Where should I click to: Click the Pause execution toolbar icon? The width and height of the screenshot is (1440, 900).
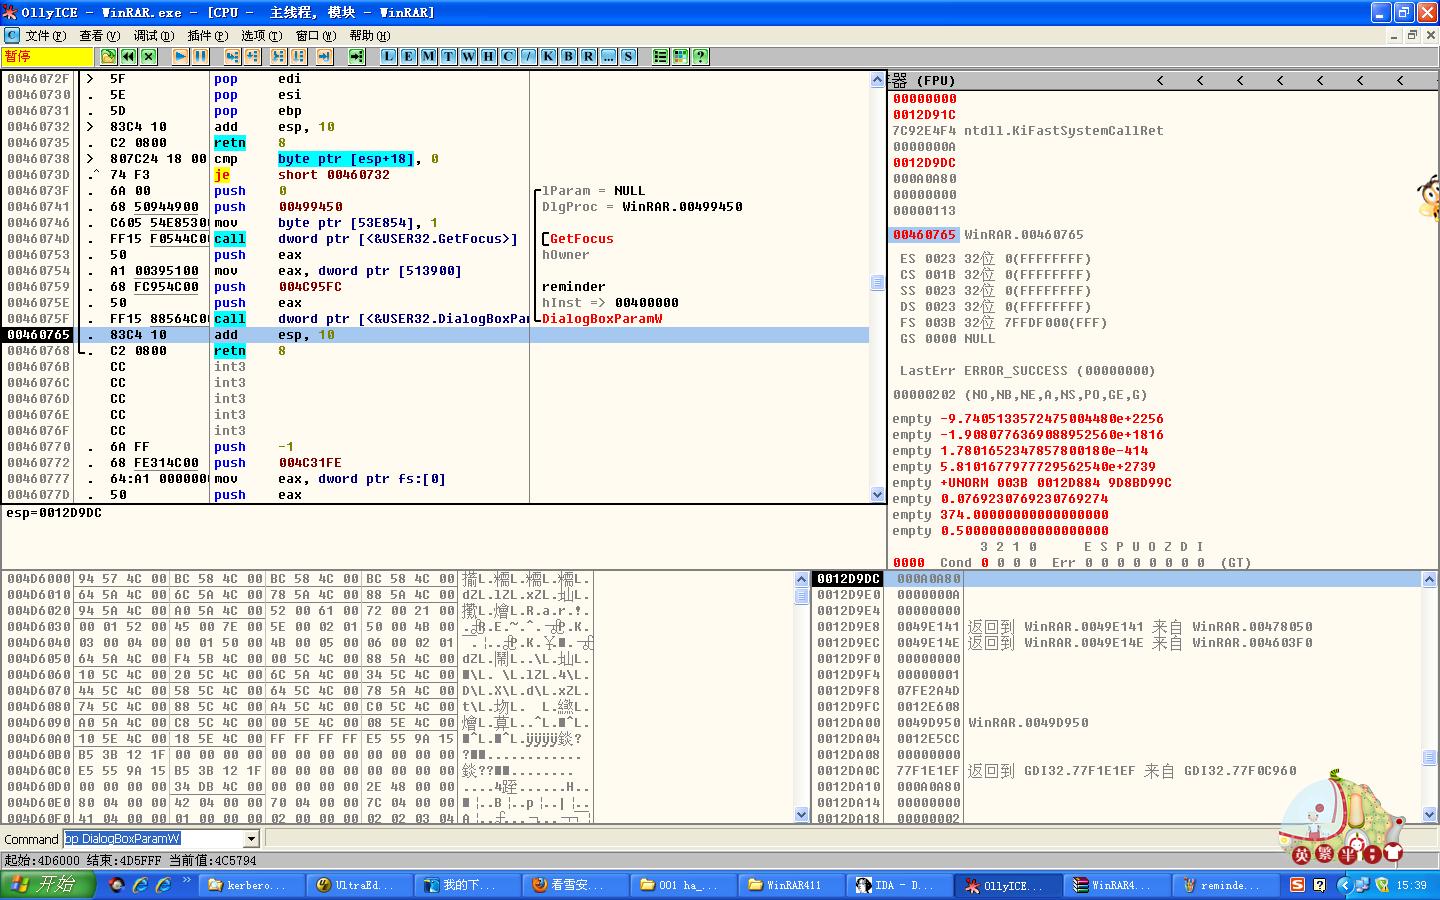200,57
